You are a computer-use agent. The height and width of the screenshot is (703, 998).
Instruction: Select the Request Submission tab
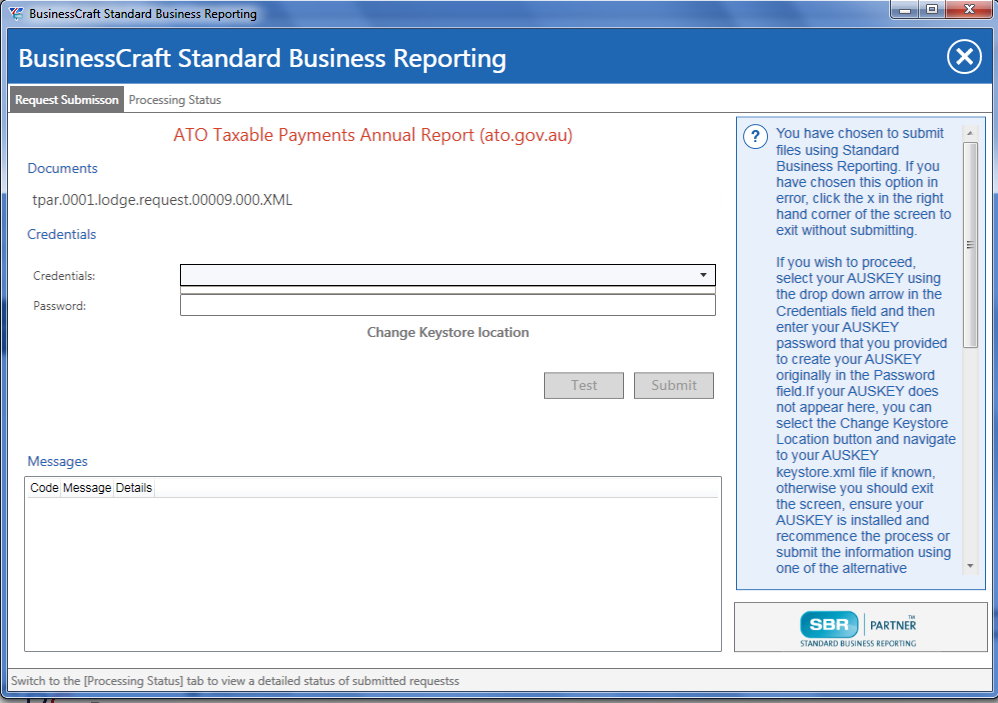coord(67,100)
